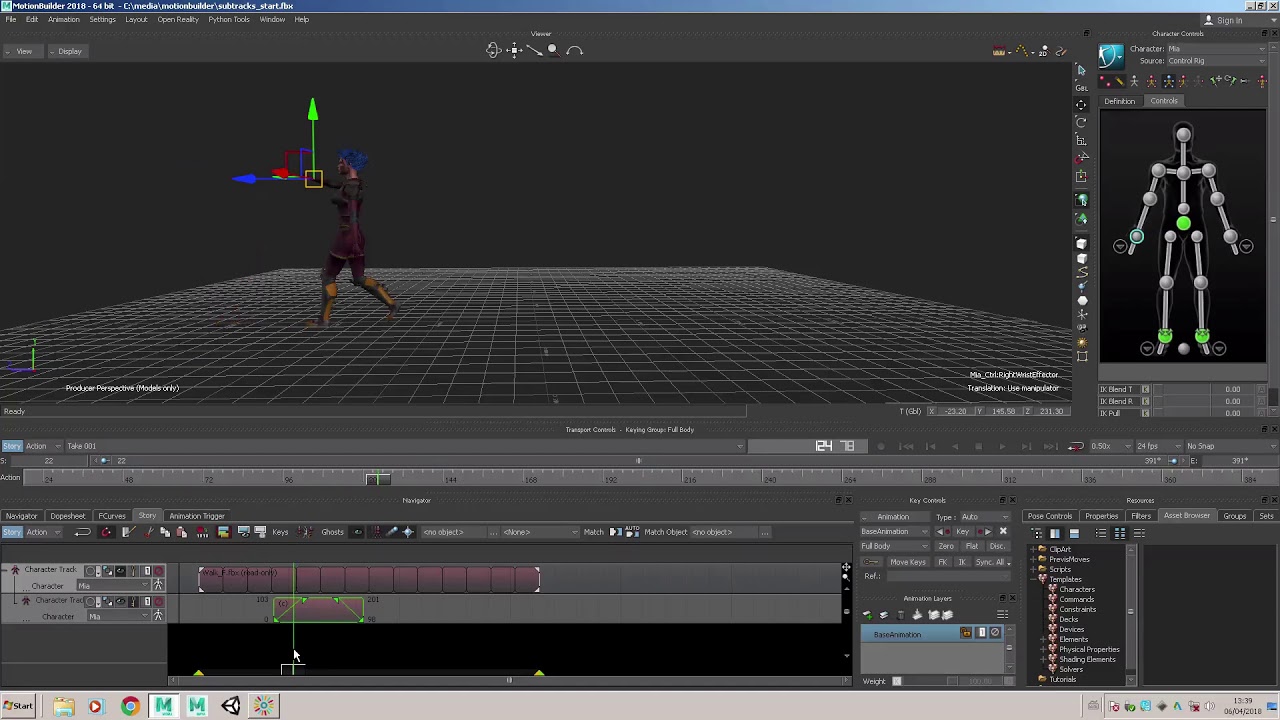Switch to the Properties tab in Resources
Viewport: 1280px width, 720px height.
point(1101,516)
